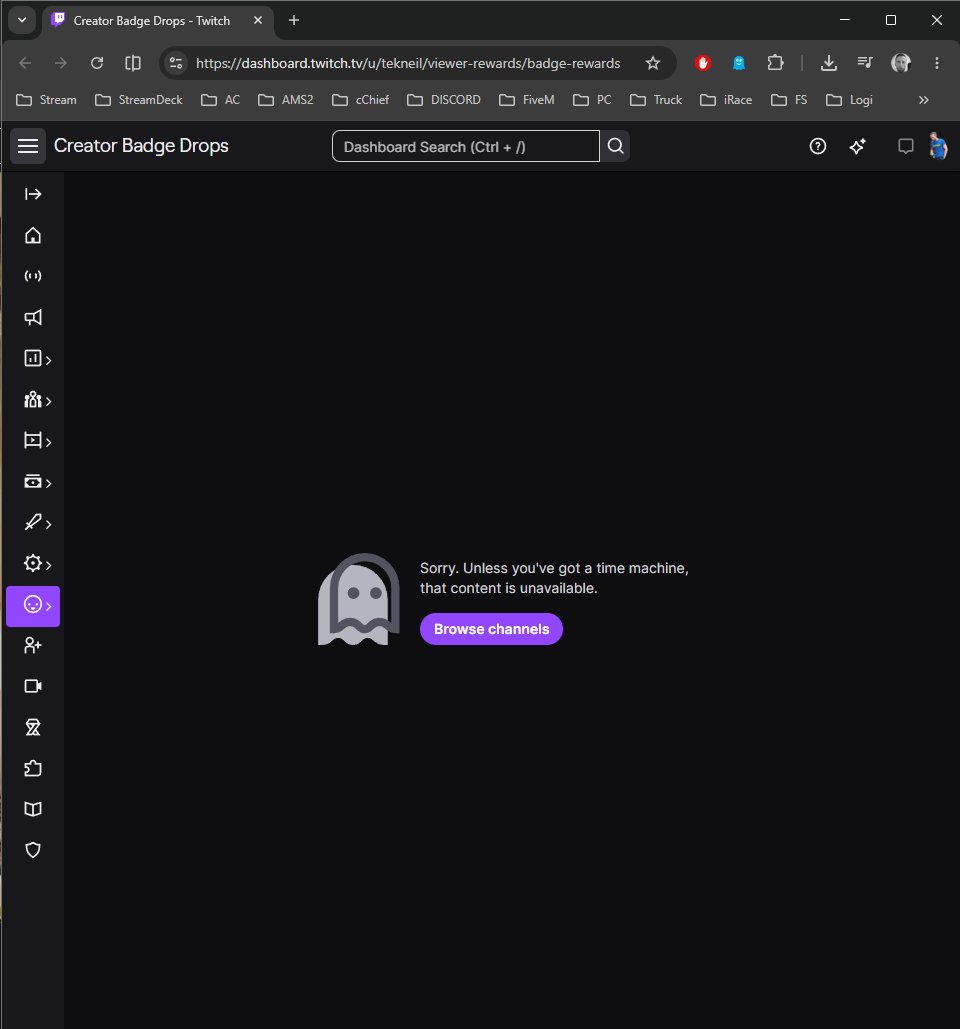
Task: Open the Help question mark icon
Action: click(818, 146)
